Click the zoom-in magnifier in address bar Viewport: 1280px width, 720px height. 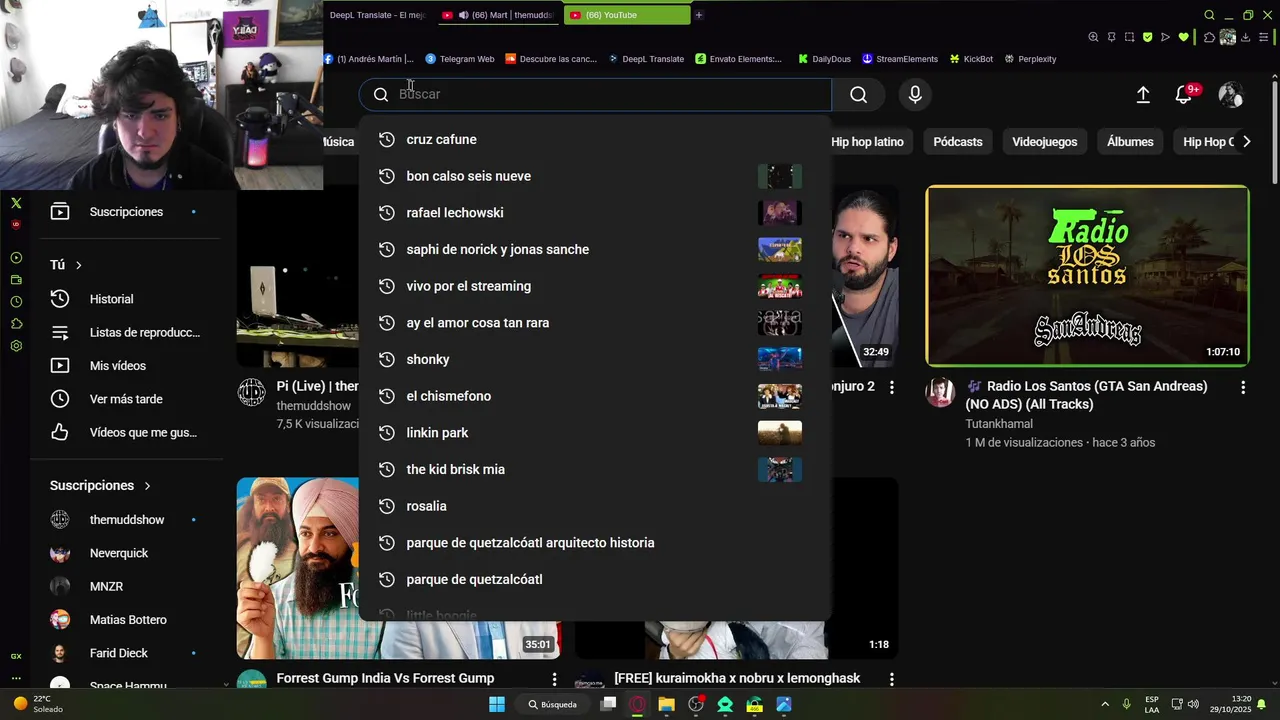click(1093, 37)
